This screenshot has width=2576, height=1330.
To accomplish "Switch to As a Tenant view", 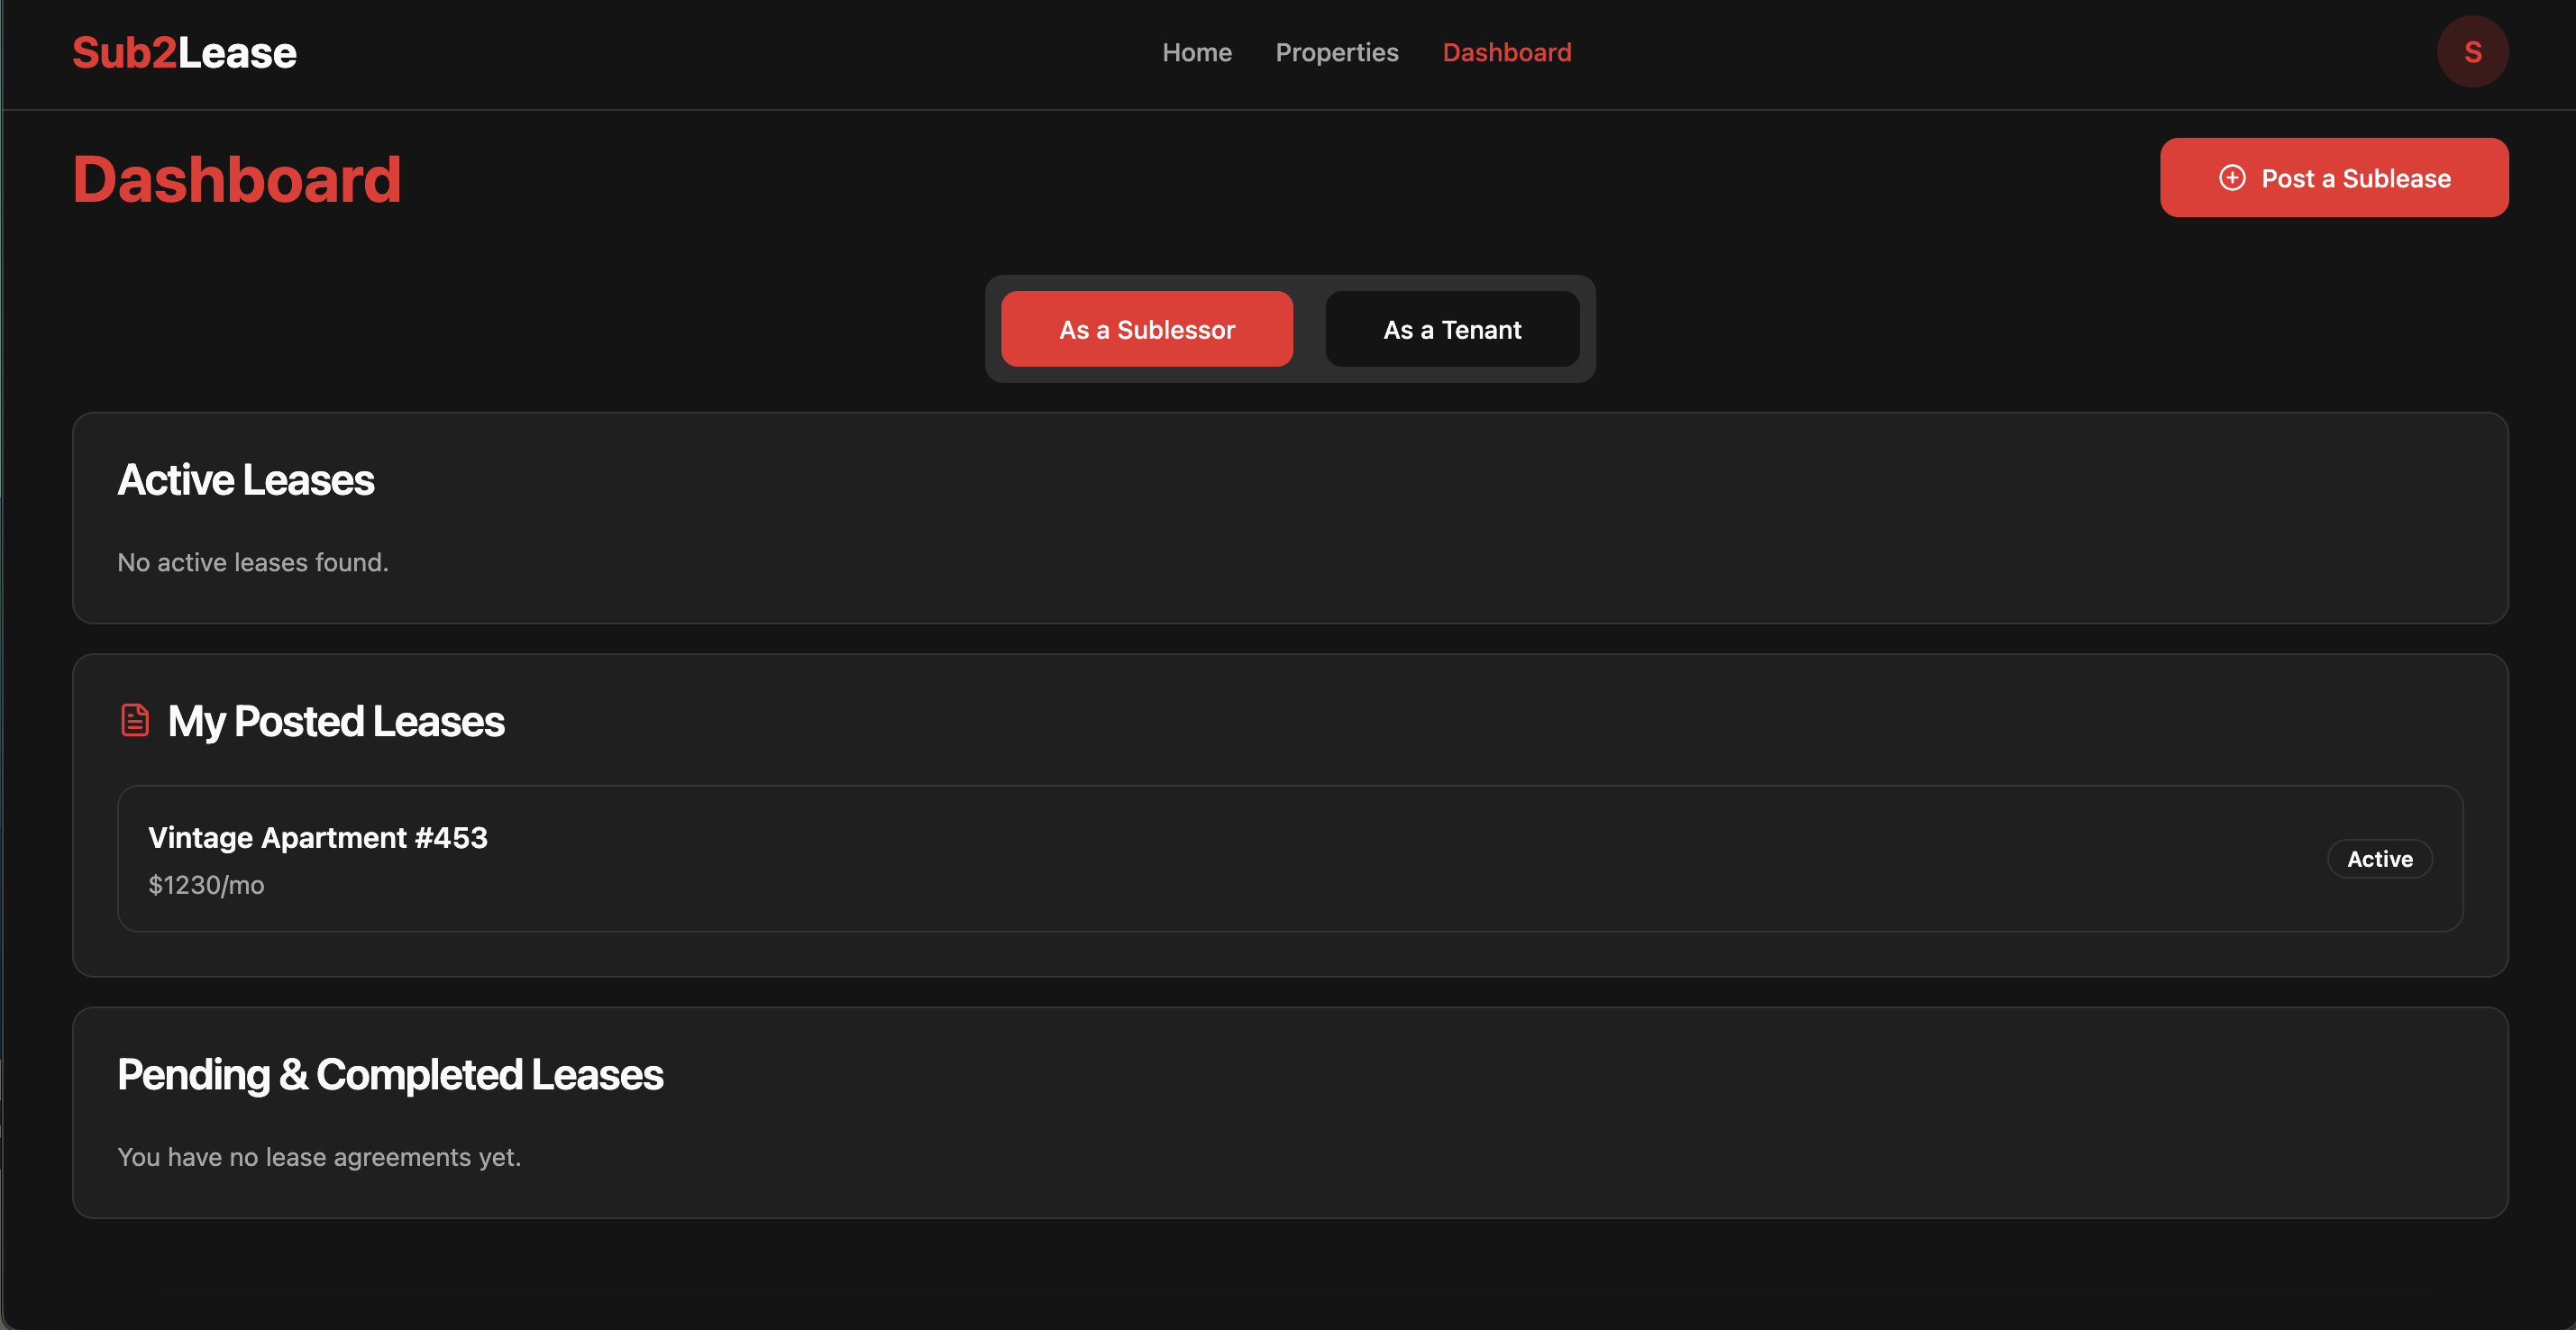I will [x=1451, y=329].
